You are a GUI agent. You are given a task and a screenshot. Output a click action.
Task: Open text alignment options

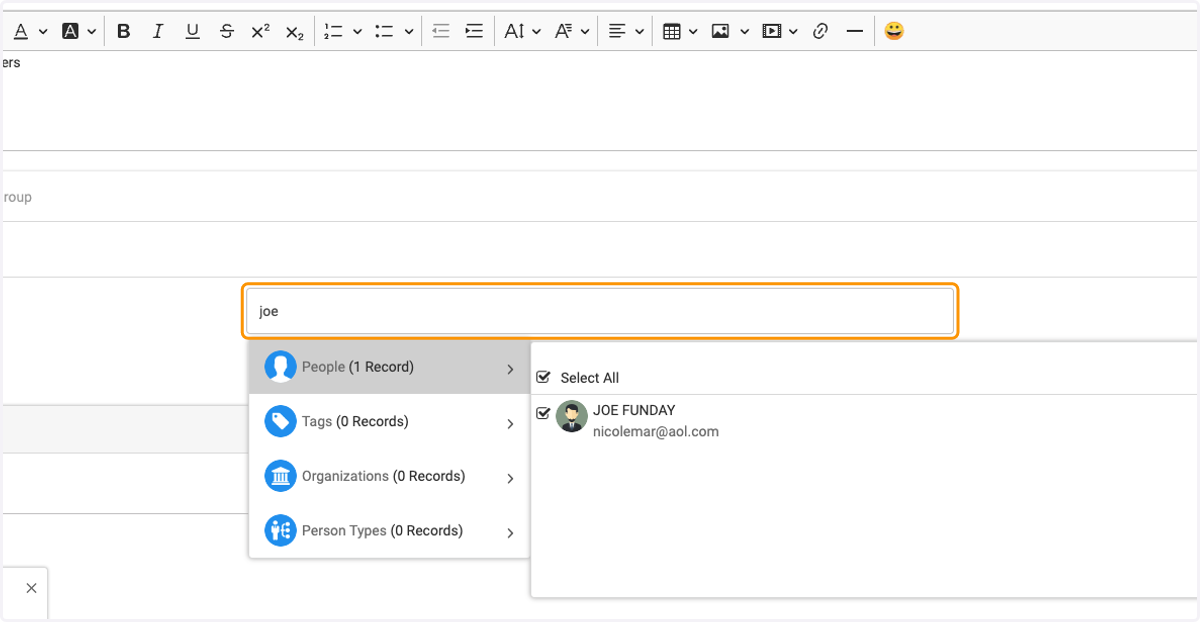617,31
